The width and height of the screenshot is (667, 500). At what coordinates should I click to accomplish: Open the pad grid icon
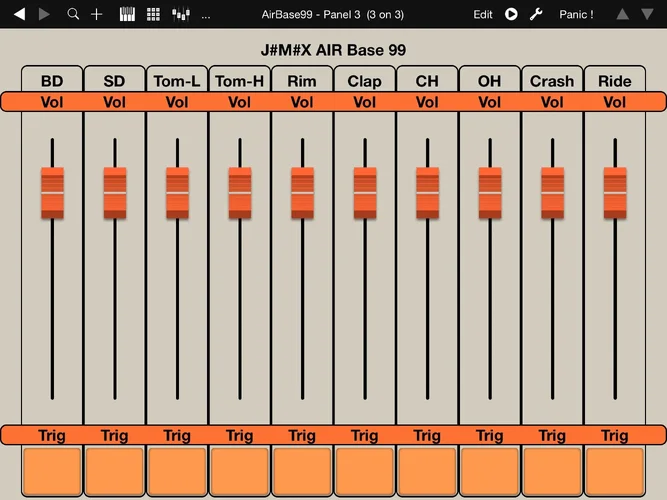tap(153, 14)
